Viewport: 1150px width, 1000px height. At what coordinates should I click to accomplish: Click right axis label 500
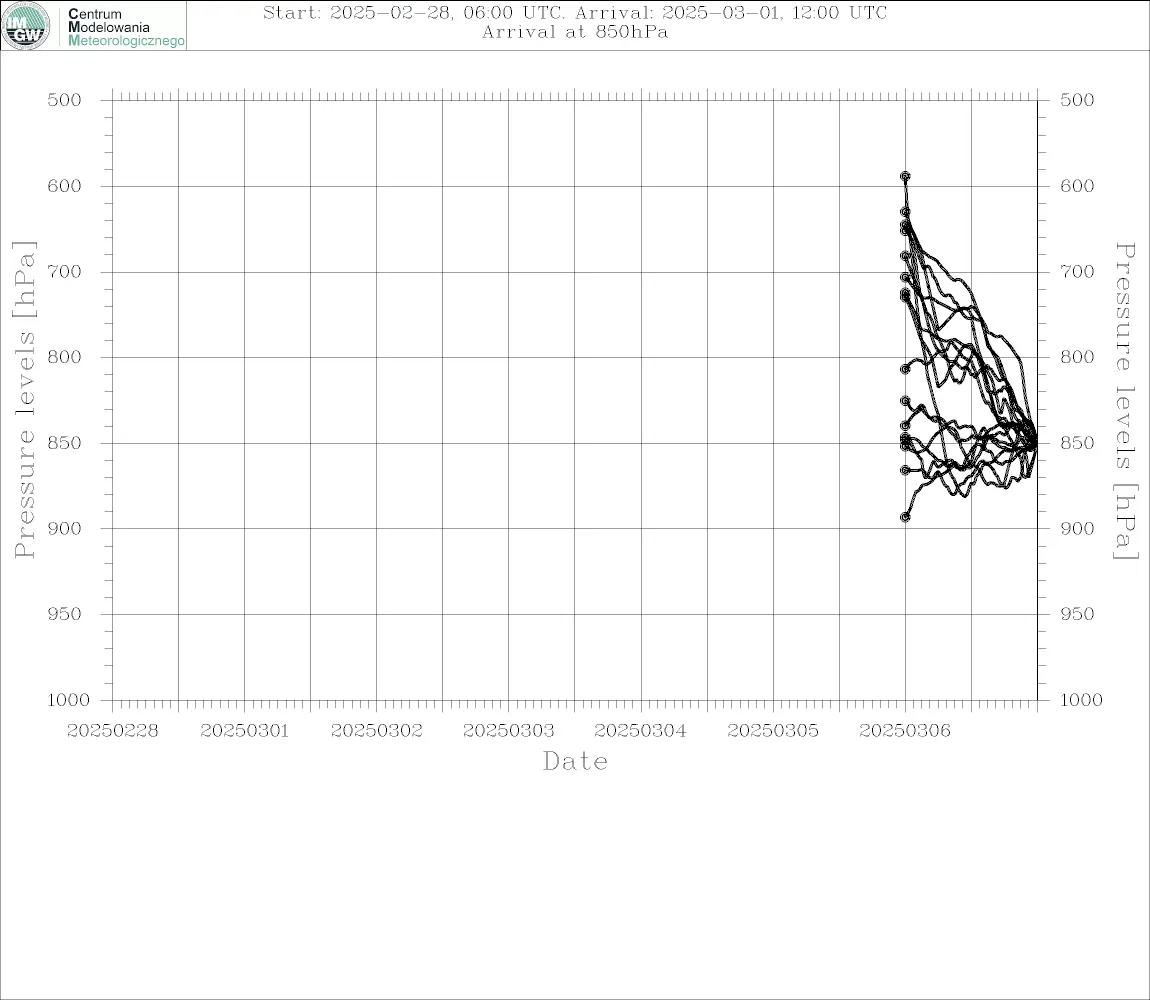coord(1077,100)
